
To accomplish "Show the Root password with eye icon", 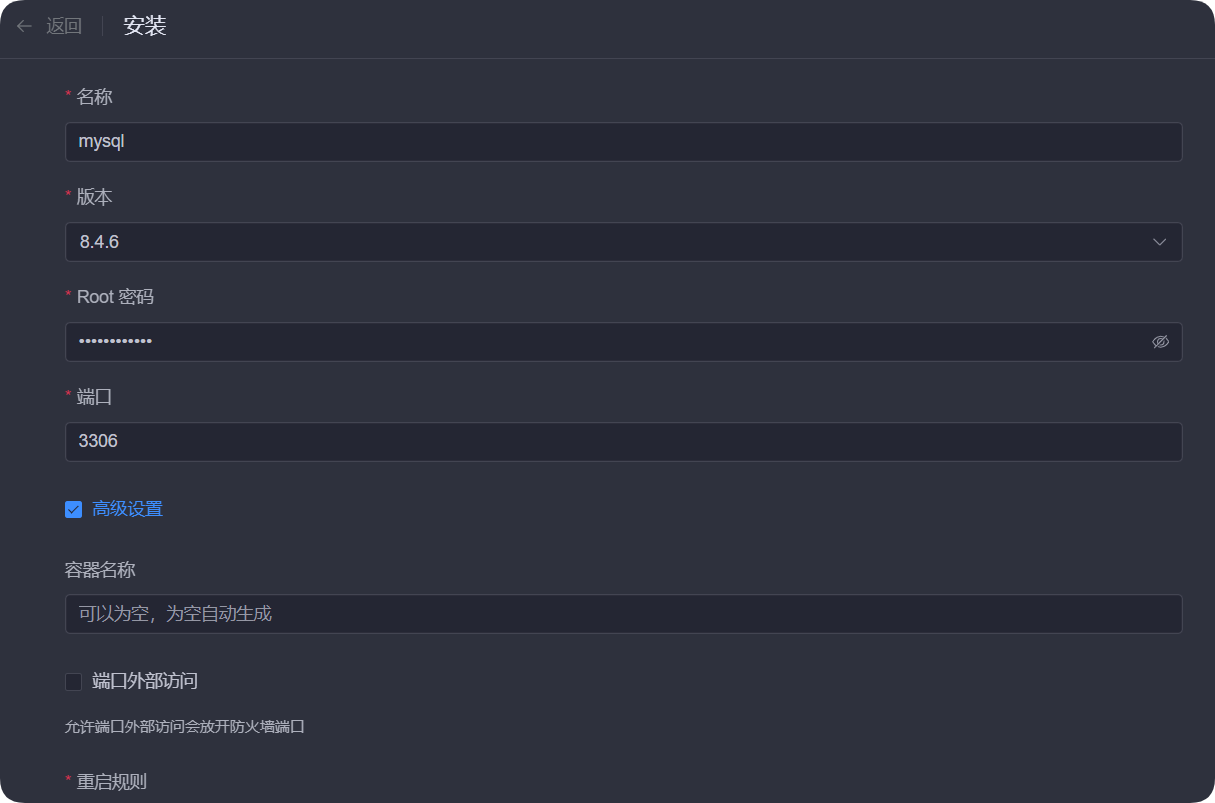I will pyautogui.click(x=1160, y=342).
